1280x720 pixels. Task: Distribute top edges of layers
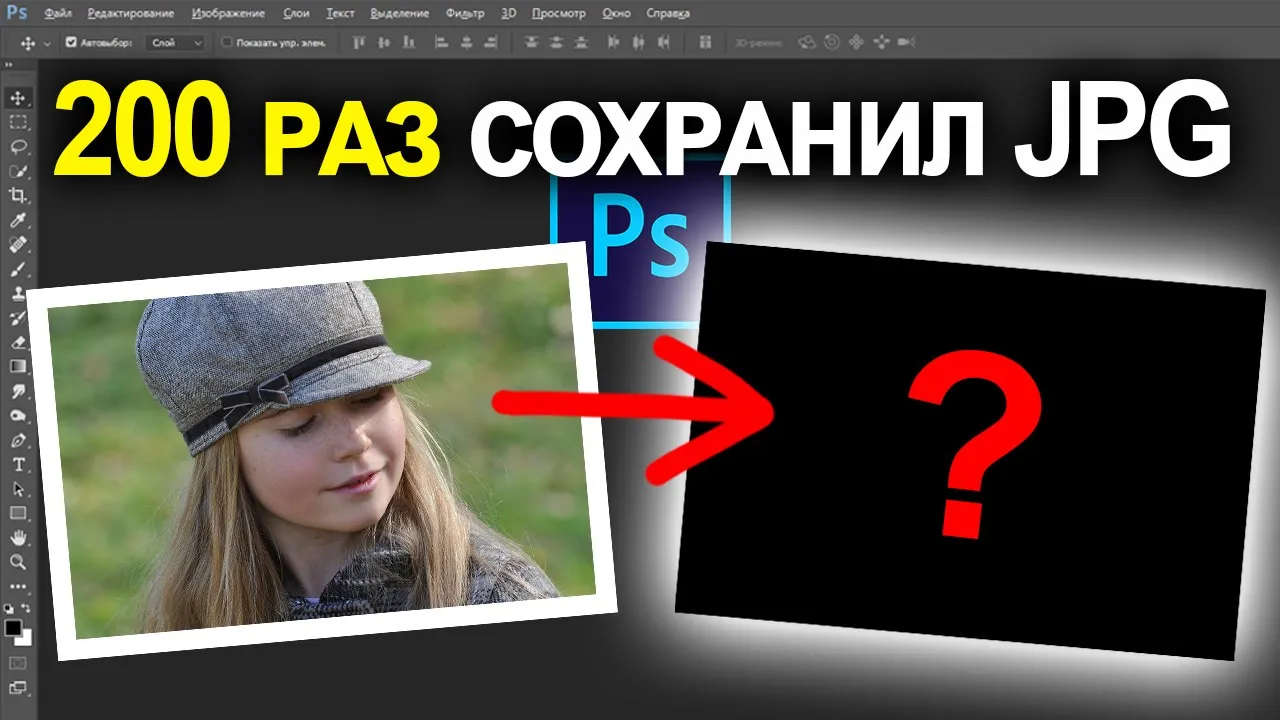532,43
